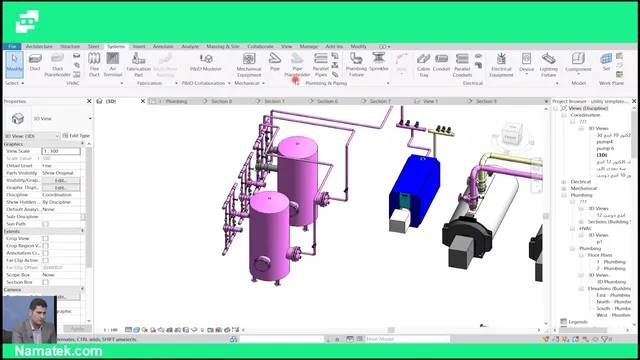The height and width of the screenshot is (360, 640).
Task: Enable the Sun Path checkbox
Action: (46, 224)
